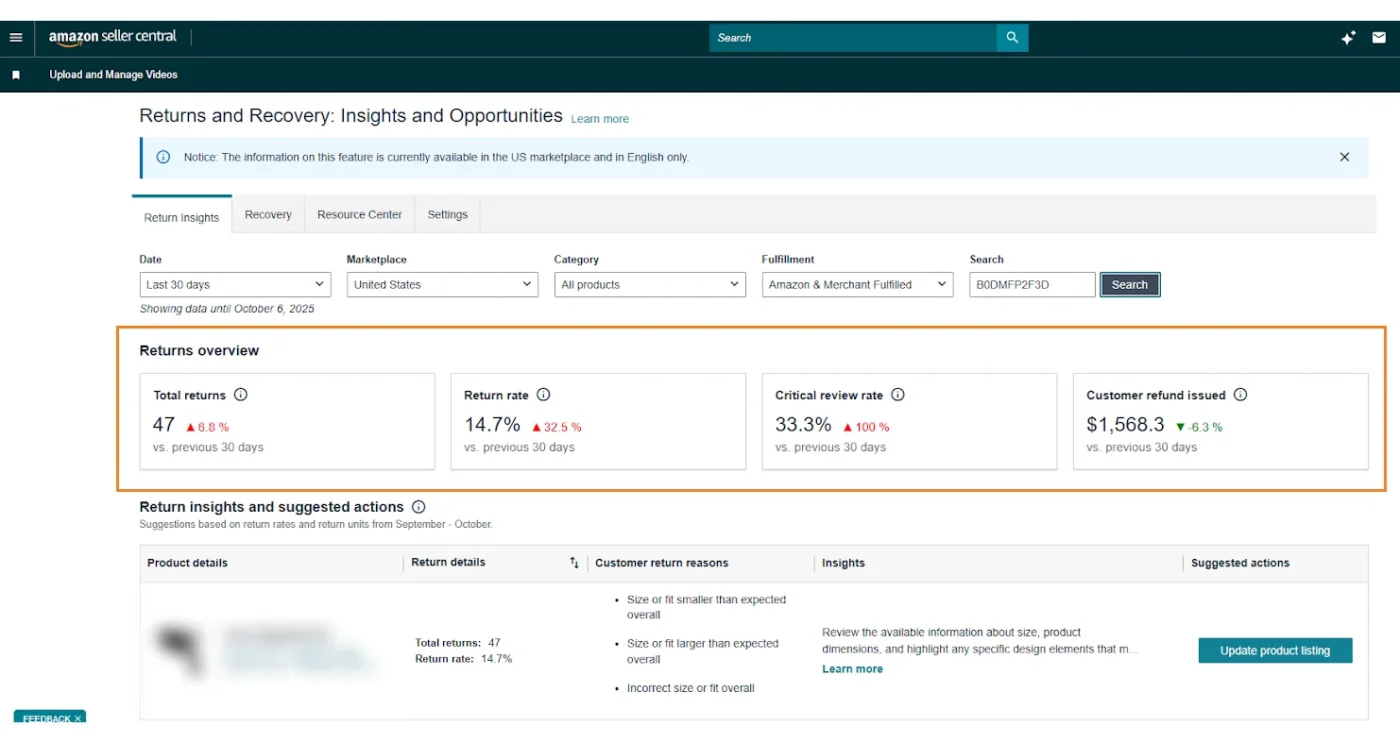Sort the Return details column
Image resolution: width=1400 pixels, height=743 pixels.
[574, 563]
